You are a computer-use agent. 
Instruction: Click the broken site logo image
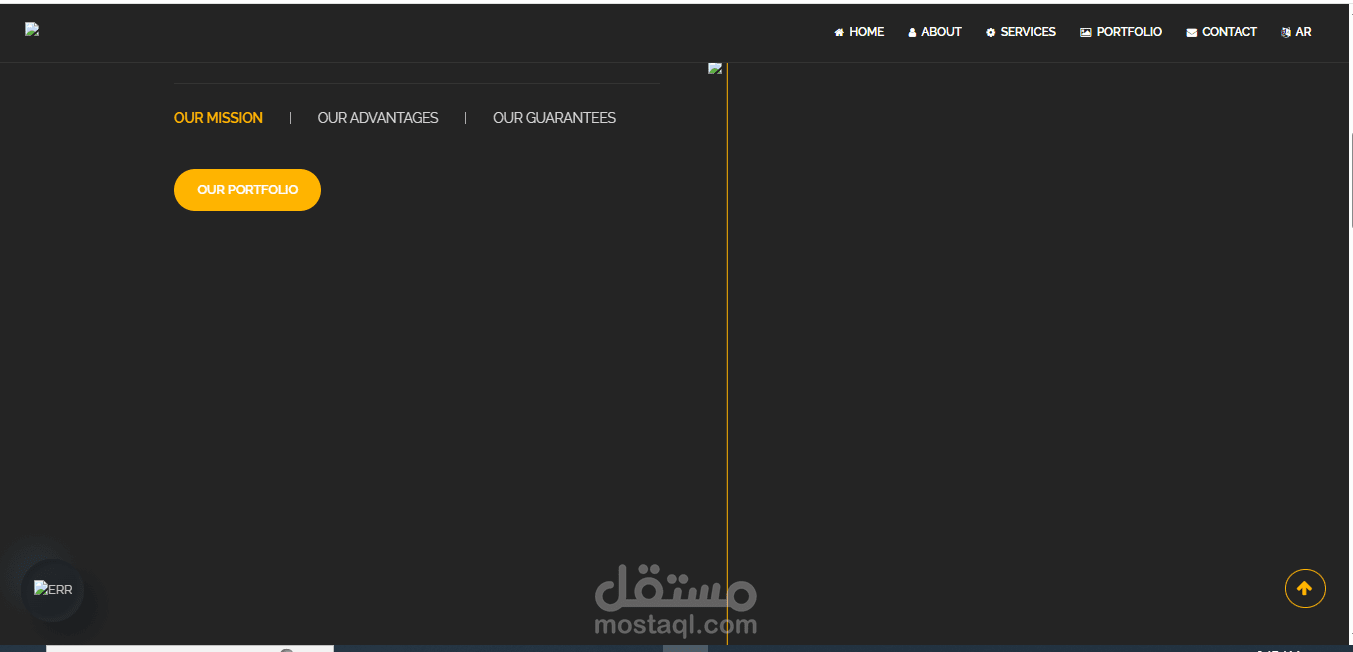click(32, 30)
